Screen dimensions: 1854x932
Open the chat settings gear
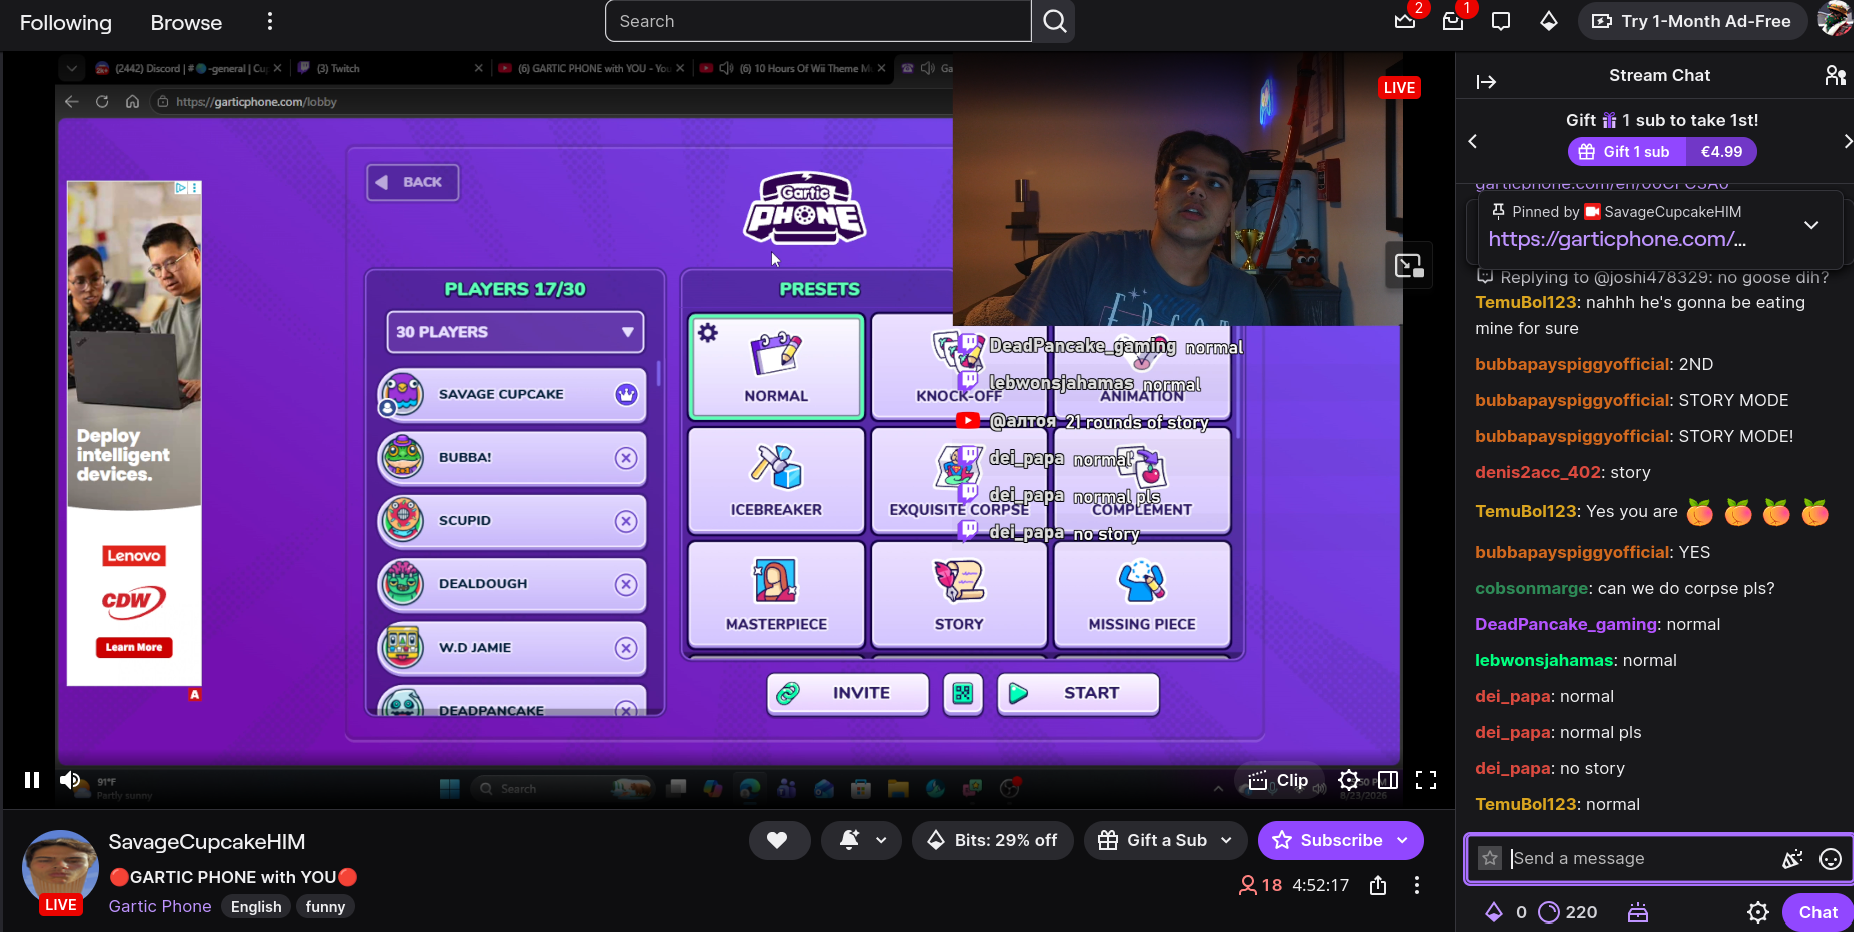tap(1758, 912)
